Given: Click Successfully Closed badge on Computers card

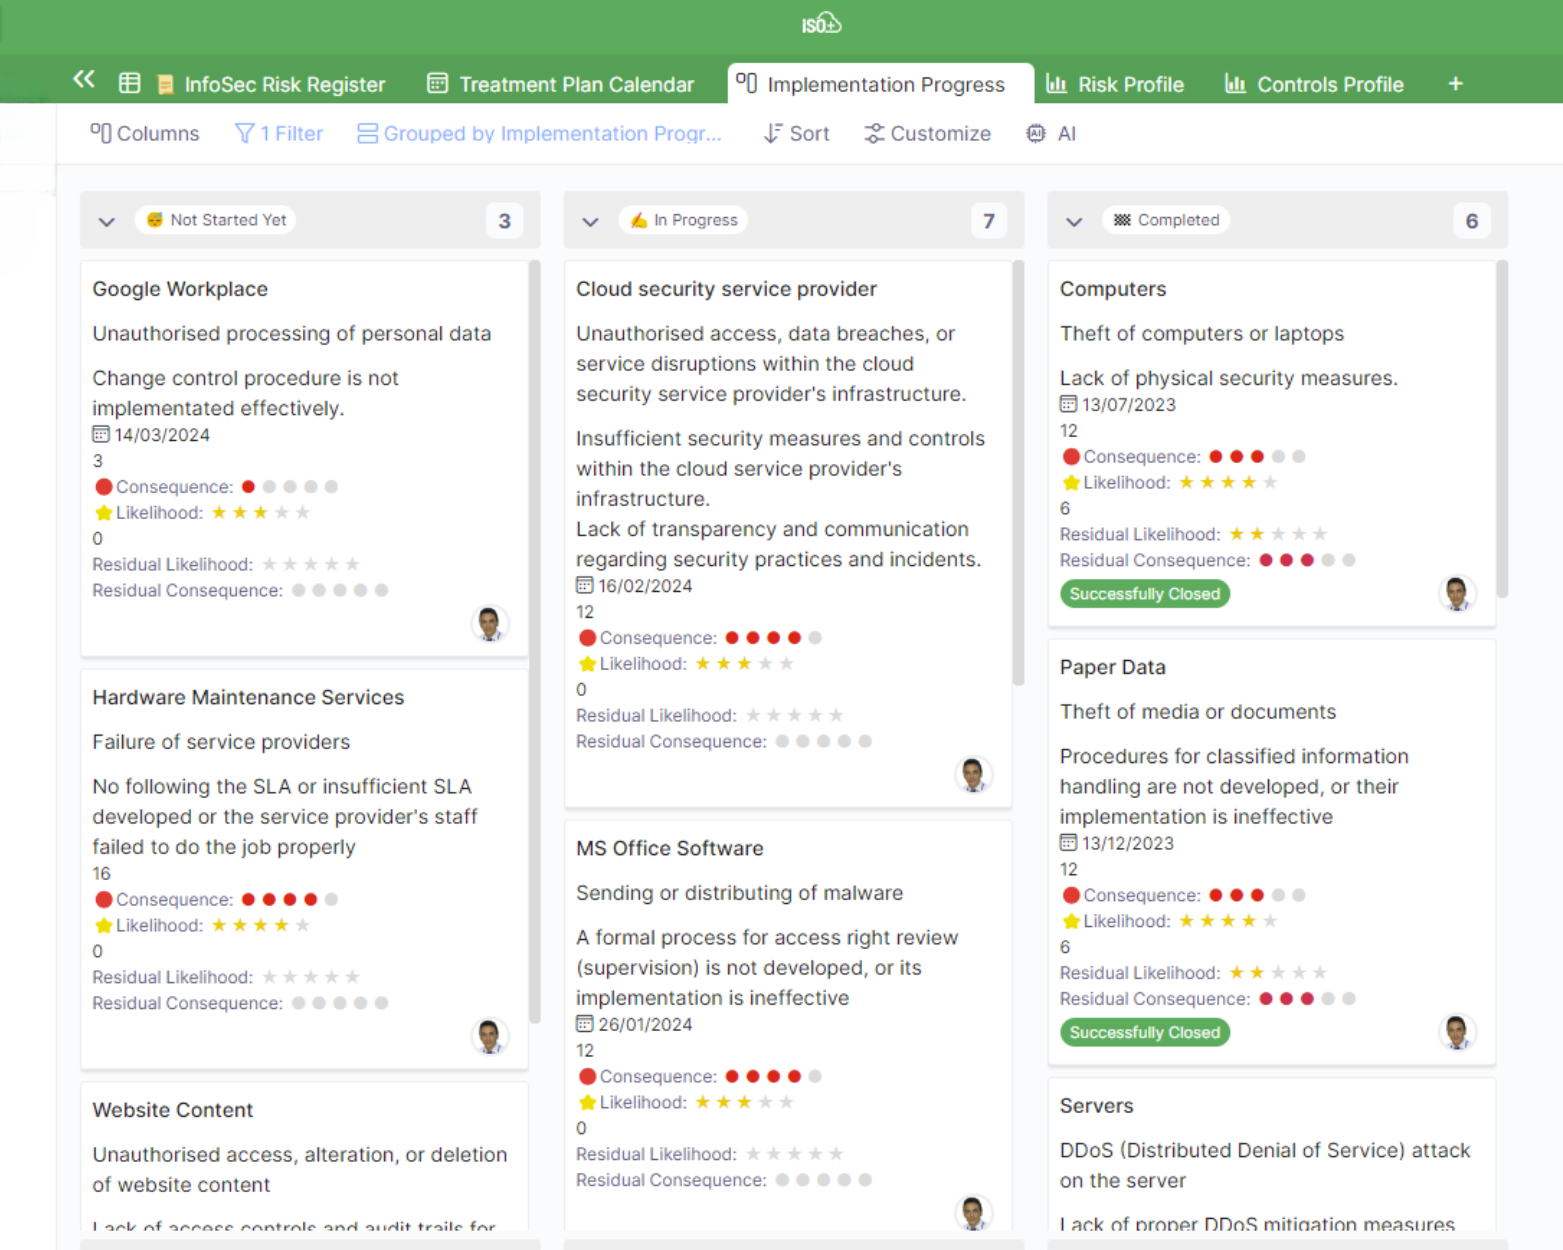Looking at the screenshot, I should [x=1144, y=594].
